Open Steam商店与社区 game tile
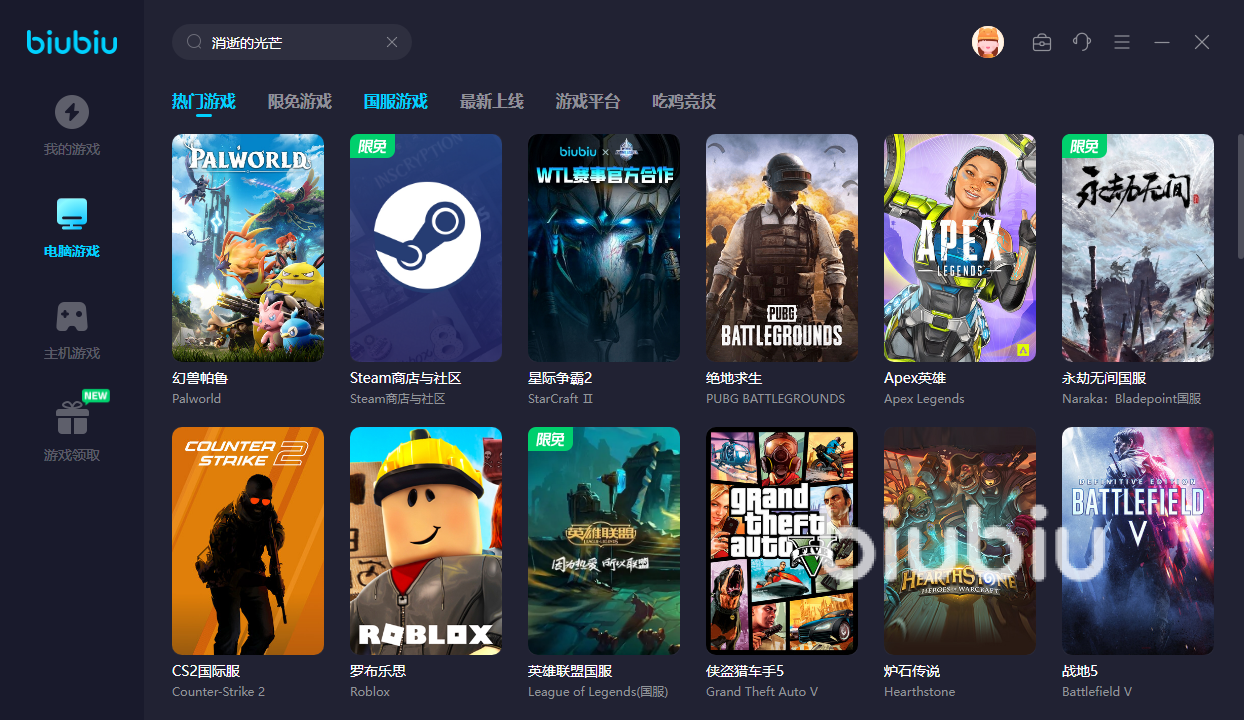This screenshot has width=1244, height=720. tap(426, 248)
